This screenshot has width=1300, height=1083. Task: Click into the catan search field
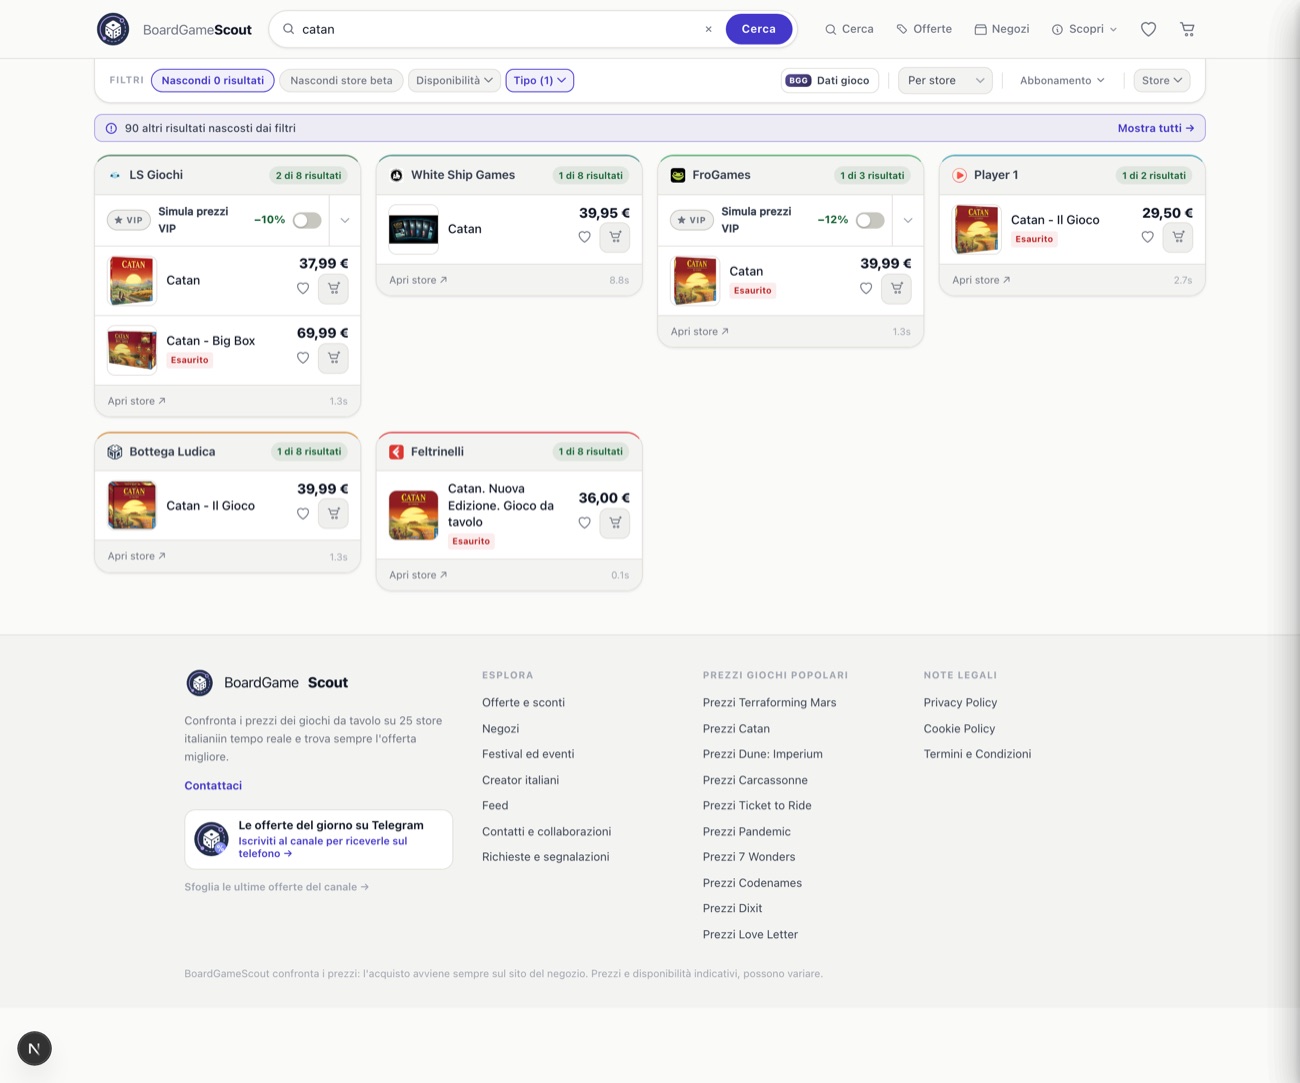(497, 29)
